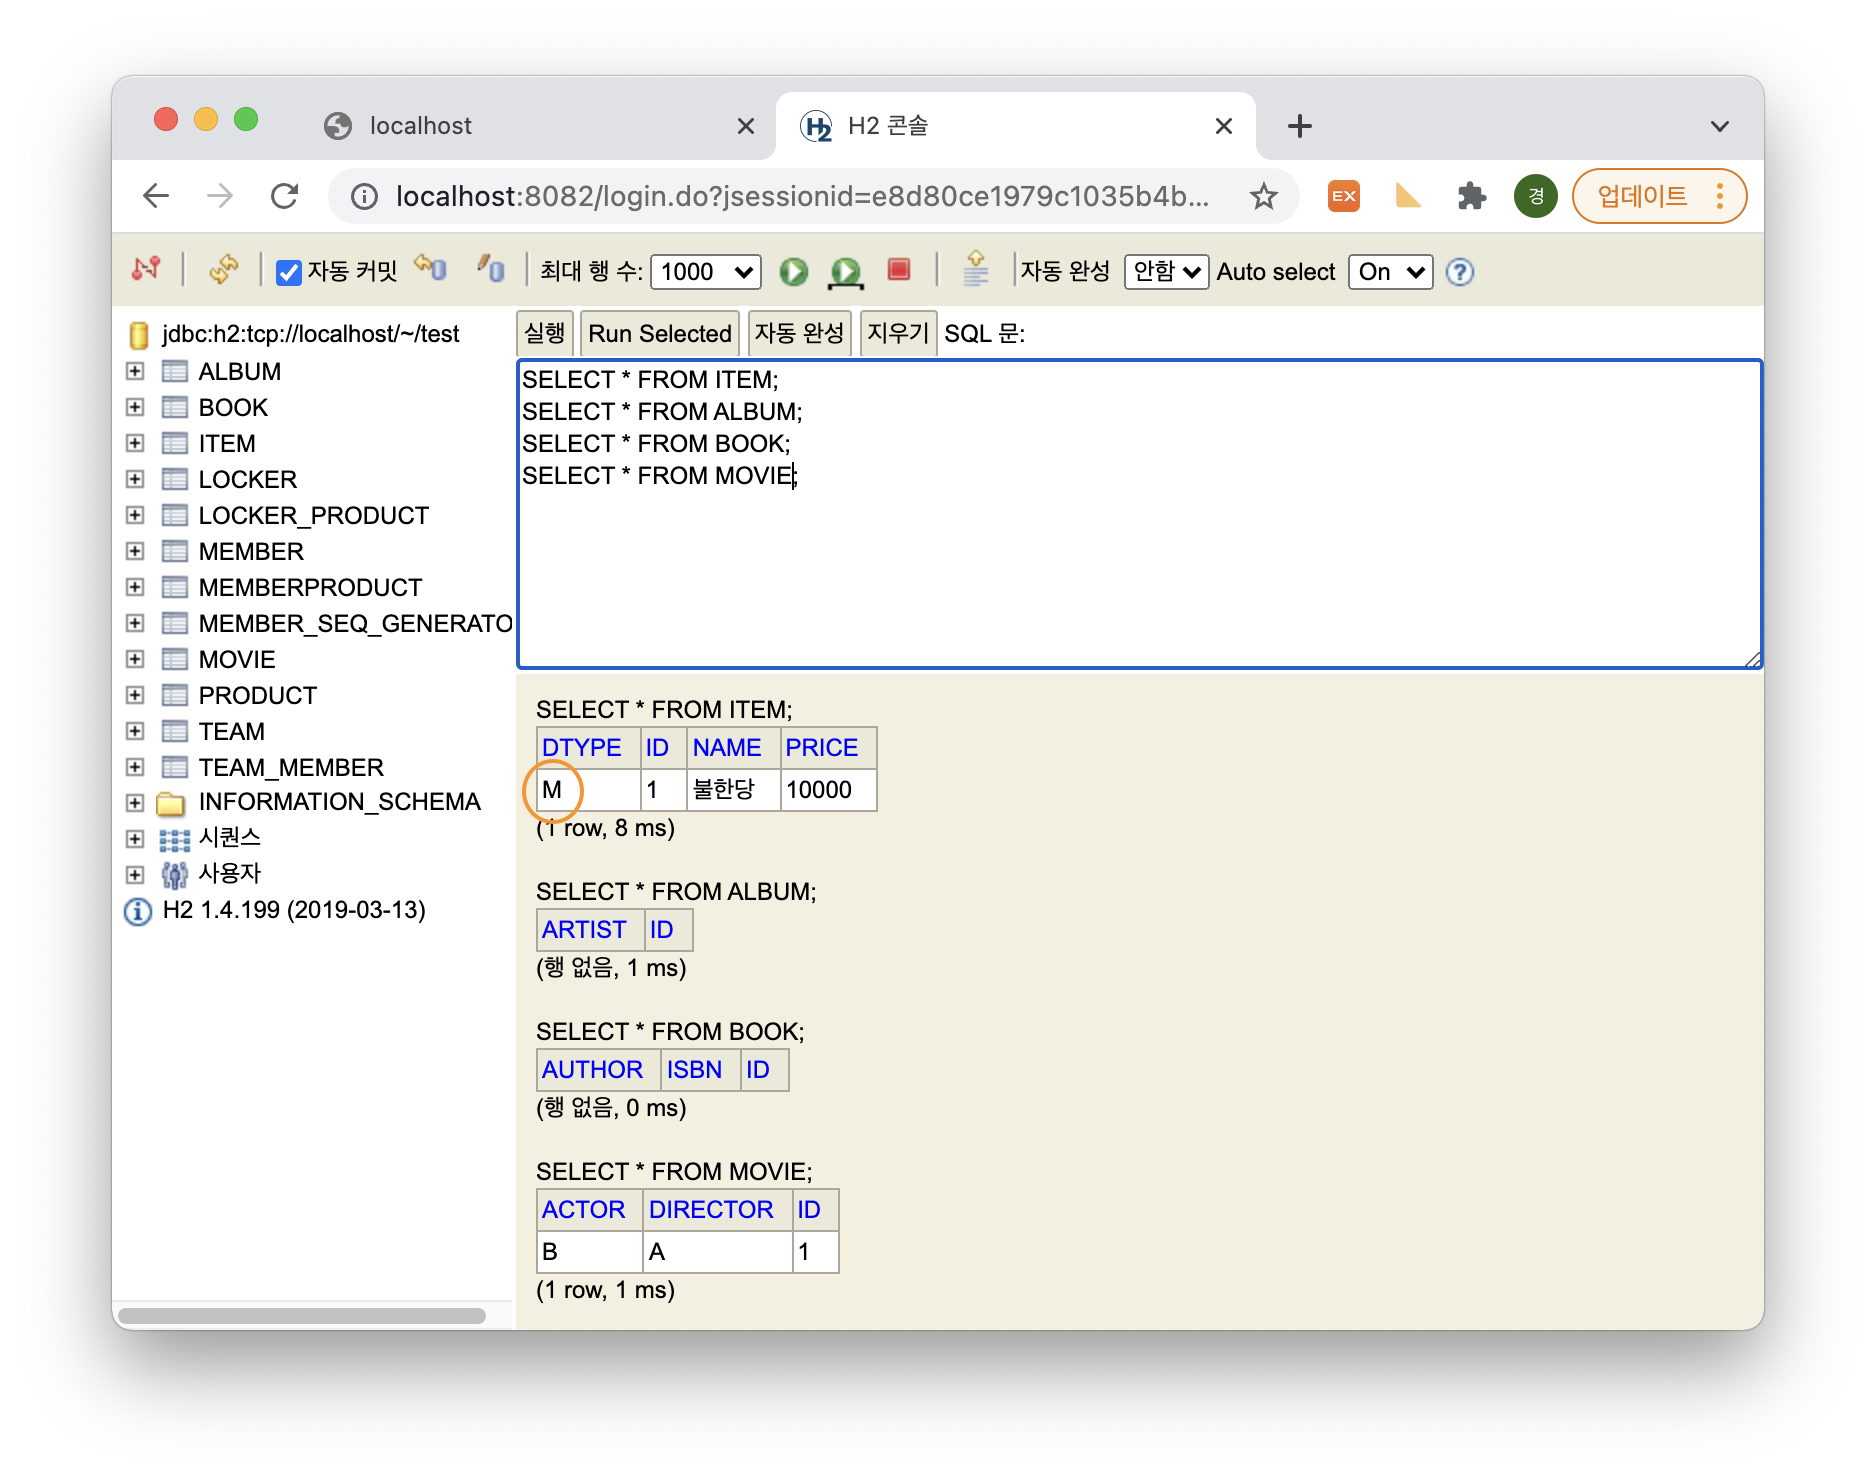The image size is (1876, 1478).
Task: Click the 불한당 name cell
Action: [x=733, y=789]
